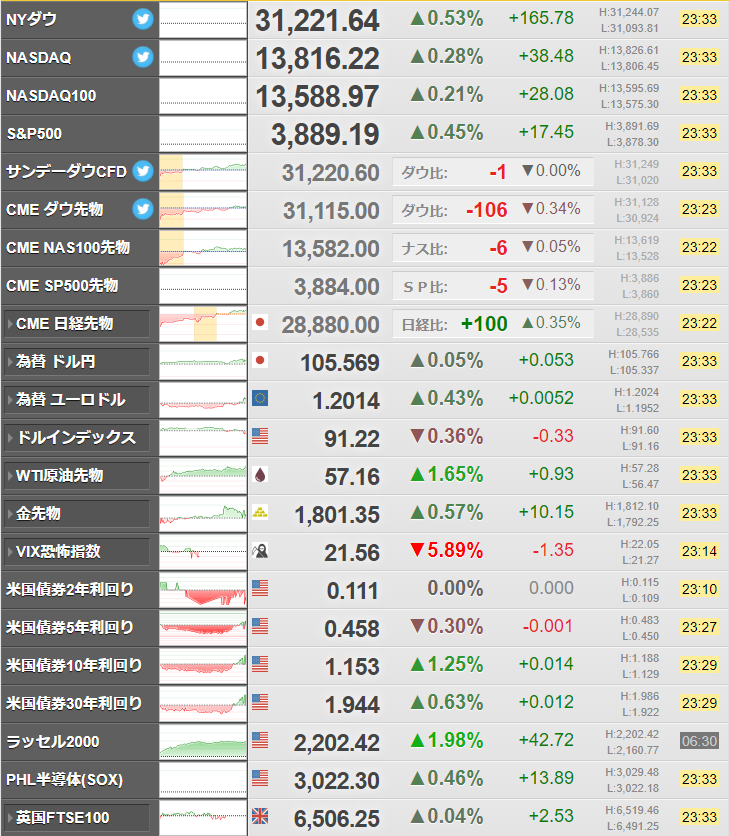
Task: Open the Twitter icon beside NYダウ
Action: [x=143, y=19]
